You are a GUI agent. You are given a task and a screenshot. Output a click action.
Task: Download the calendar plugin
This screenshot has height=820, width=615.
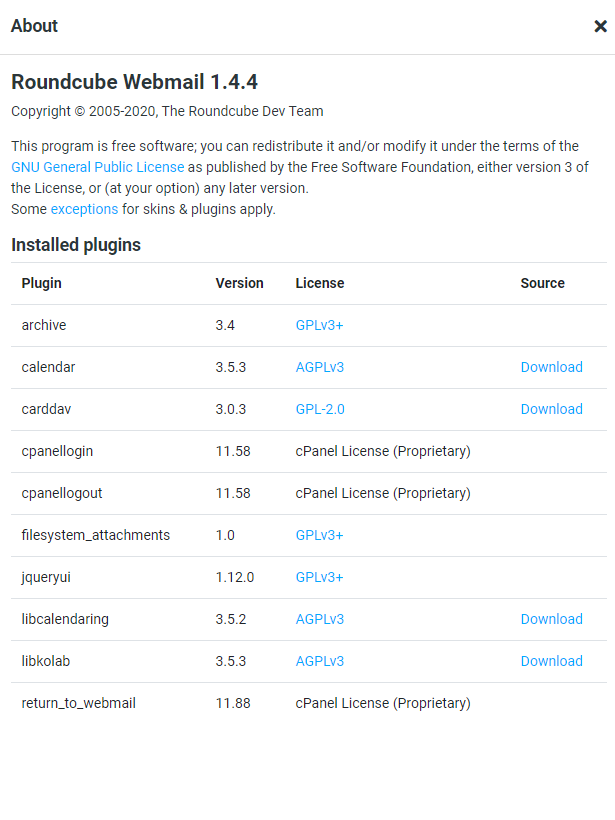[551, 367]
